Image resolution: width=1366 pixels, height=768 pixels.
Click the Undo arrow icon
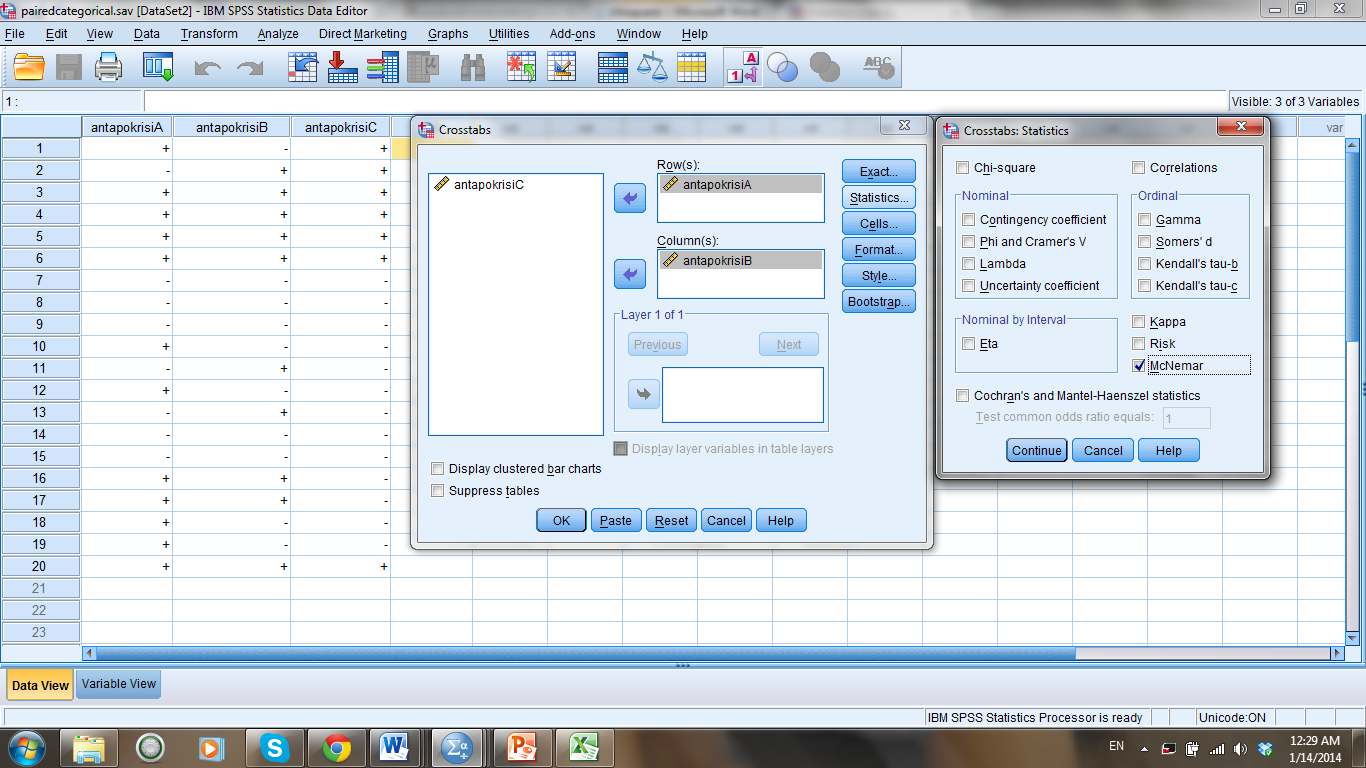pos(207,68)
